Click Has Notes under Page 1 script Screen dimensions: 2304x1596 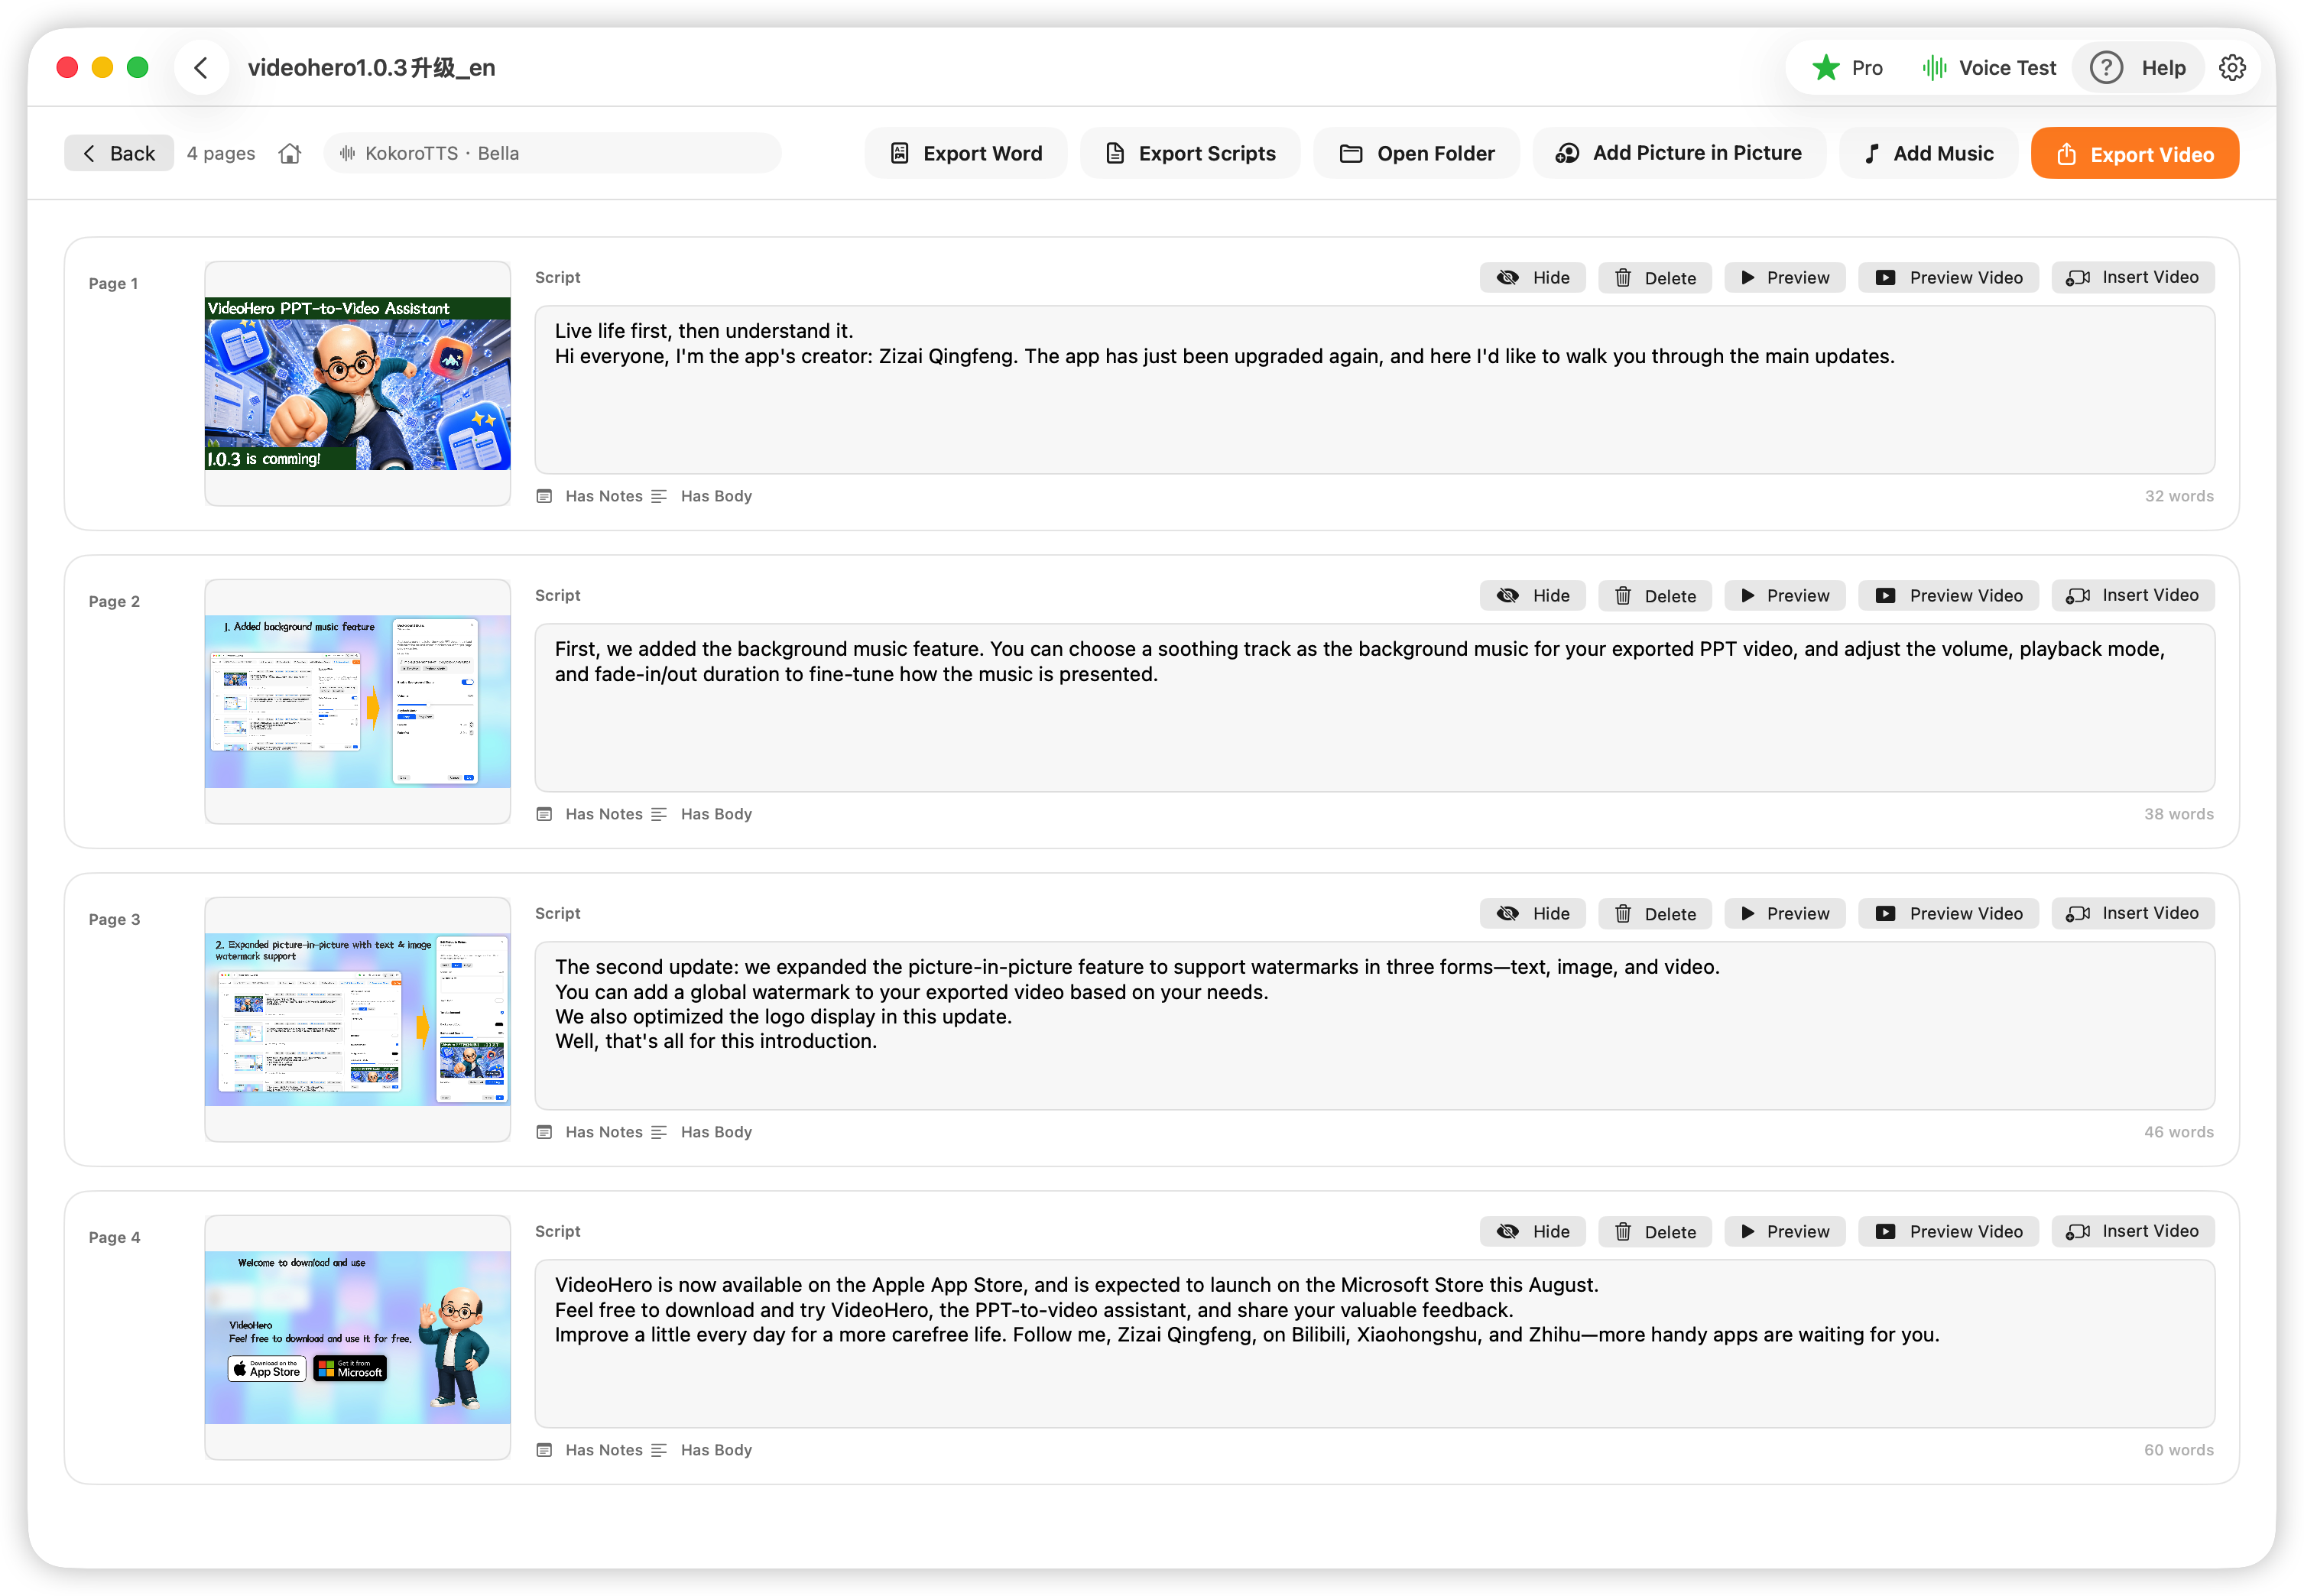(x=590, y=496)
